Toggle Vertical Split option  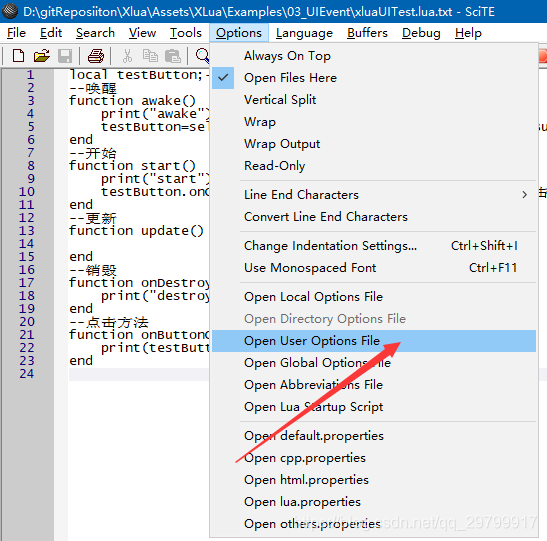(374, 100)
